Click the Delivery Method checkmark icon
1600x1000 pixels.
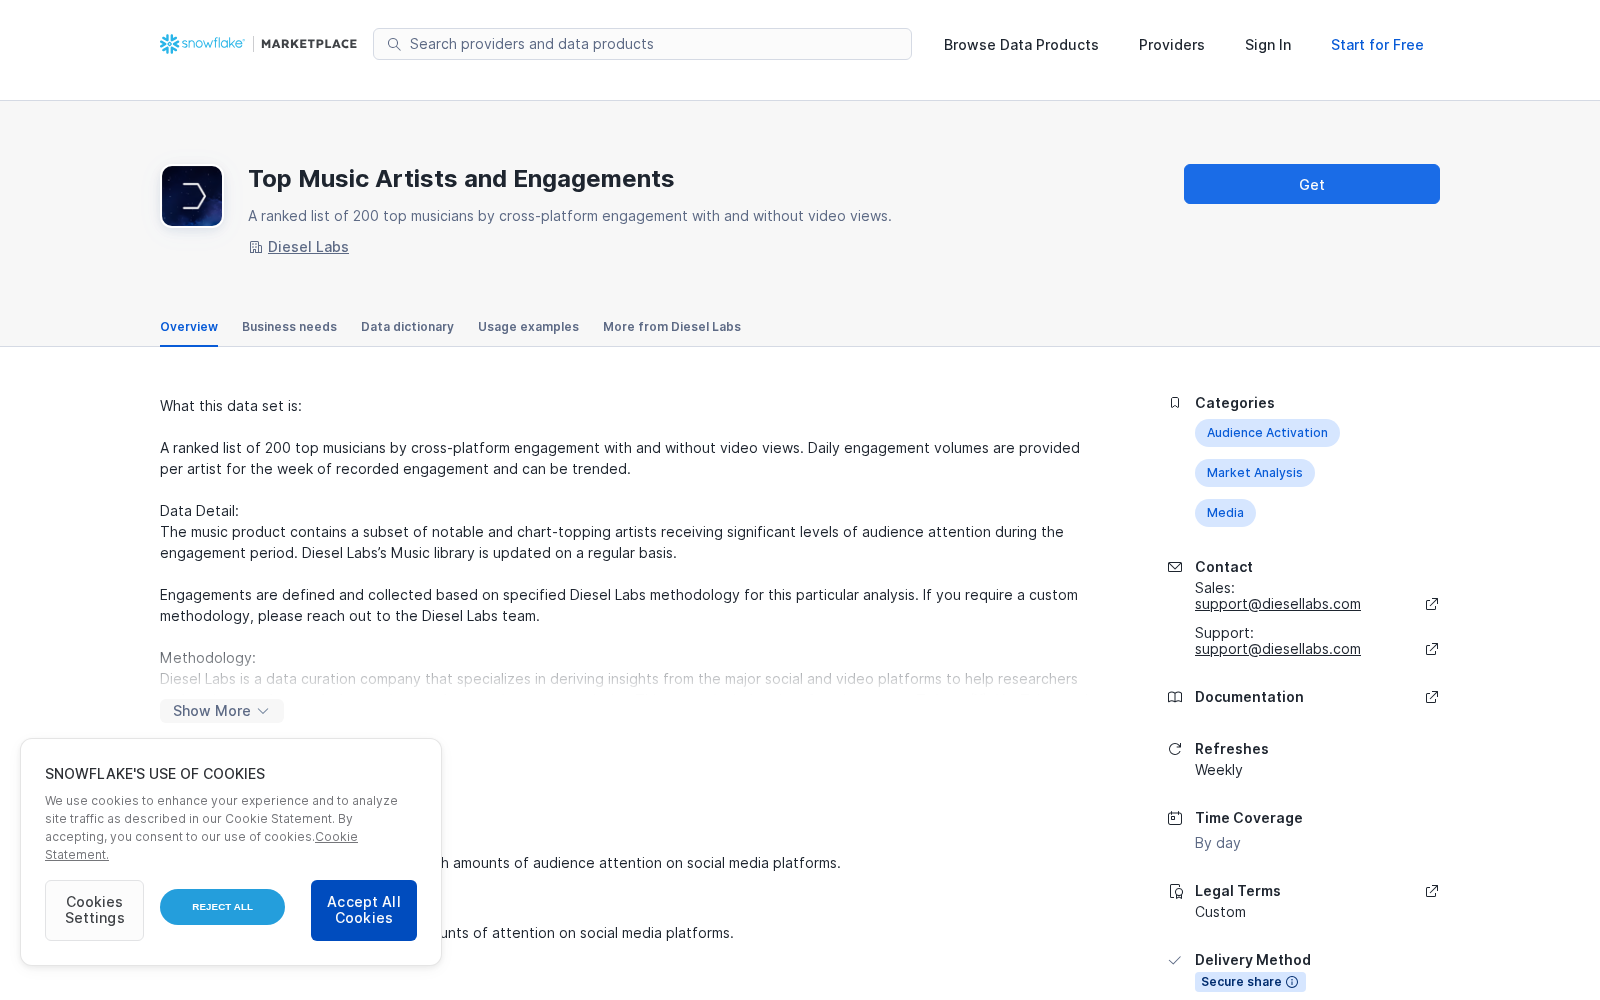[1175, 960]
